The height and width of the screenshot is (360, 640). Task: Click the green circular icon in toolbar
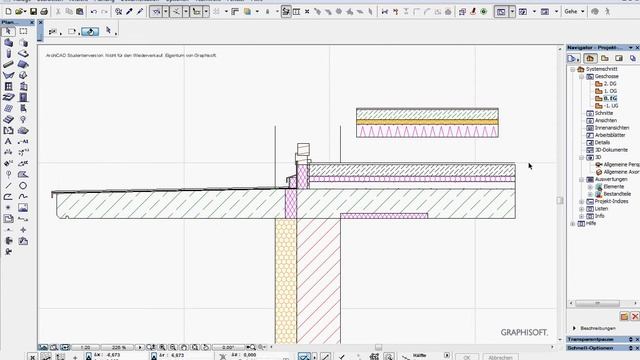point(484,12)
